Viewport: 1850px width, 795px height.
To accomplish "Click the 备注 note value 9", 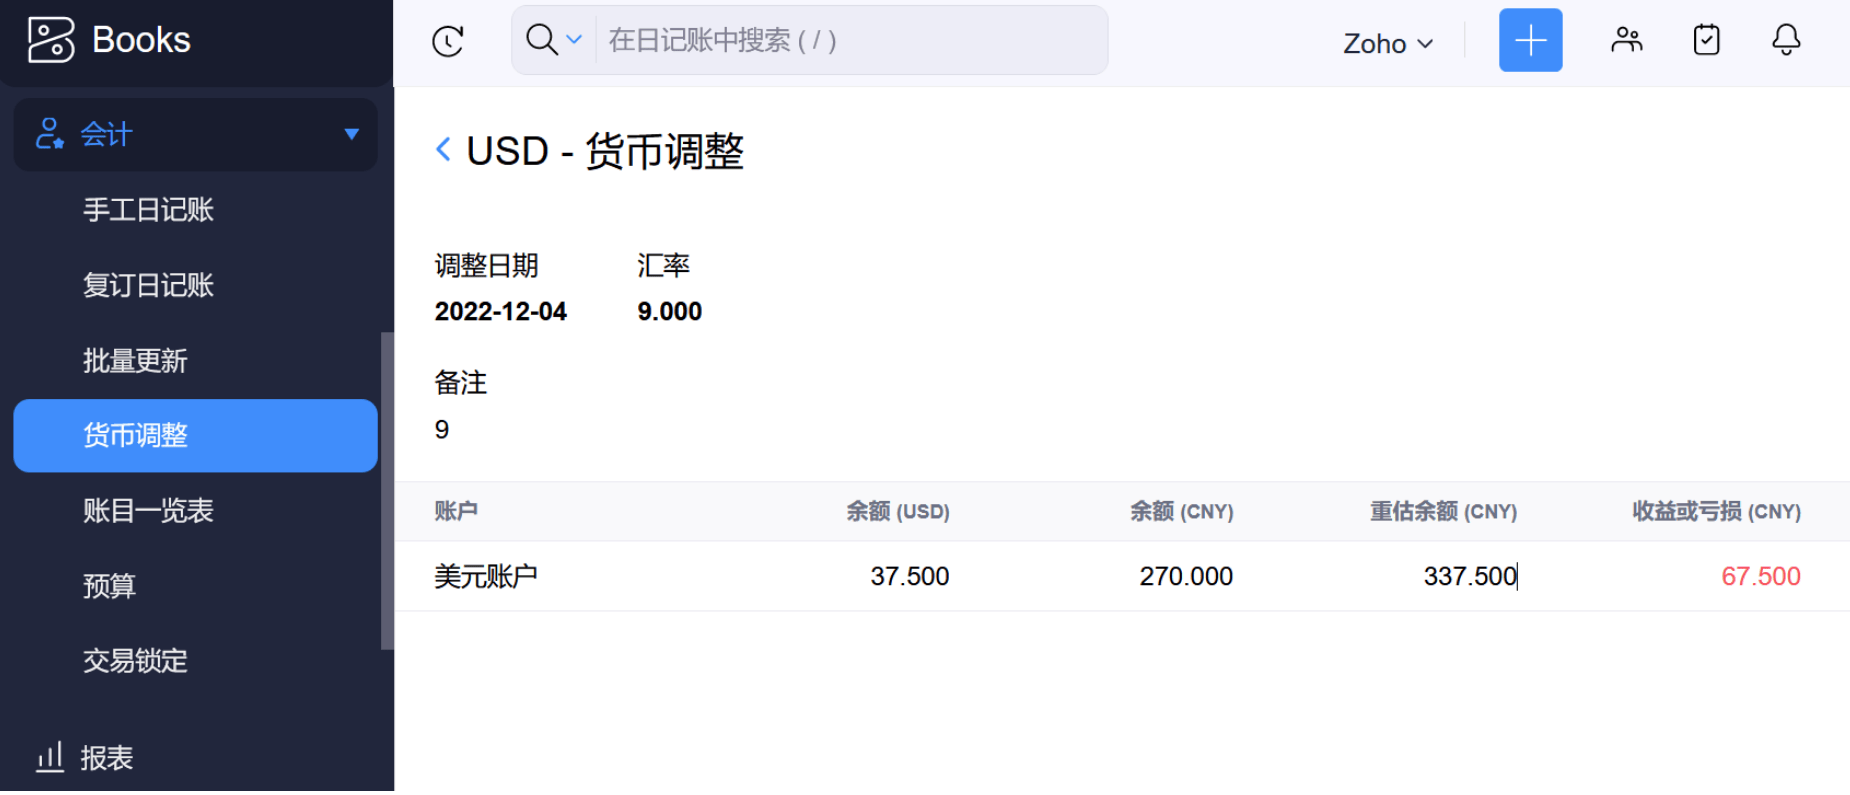I will pos(442,429).
